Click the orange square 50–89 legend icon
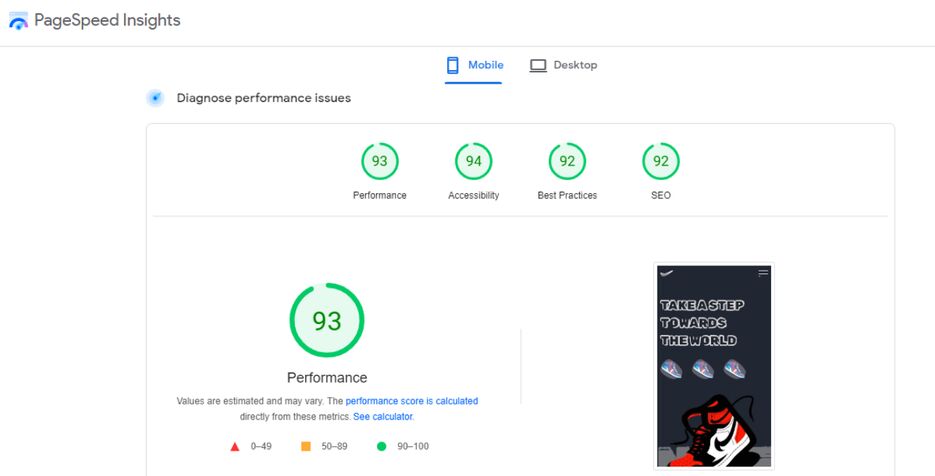Screen dimensions: 935x476 [306, 446]
